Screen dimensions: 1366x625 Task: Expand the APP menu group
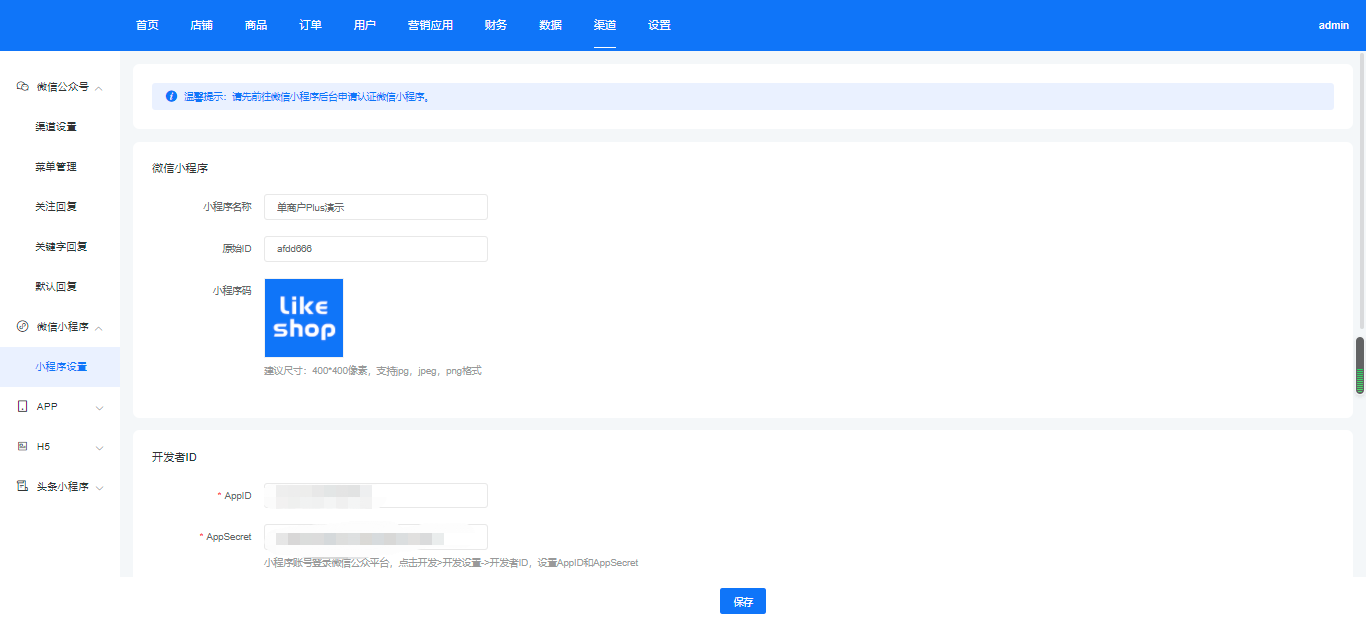point(99,408)
